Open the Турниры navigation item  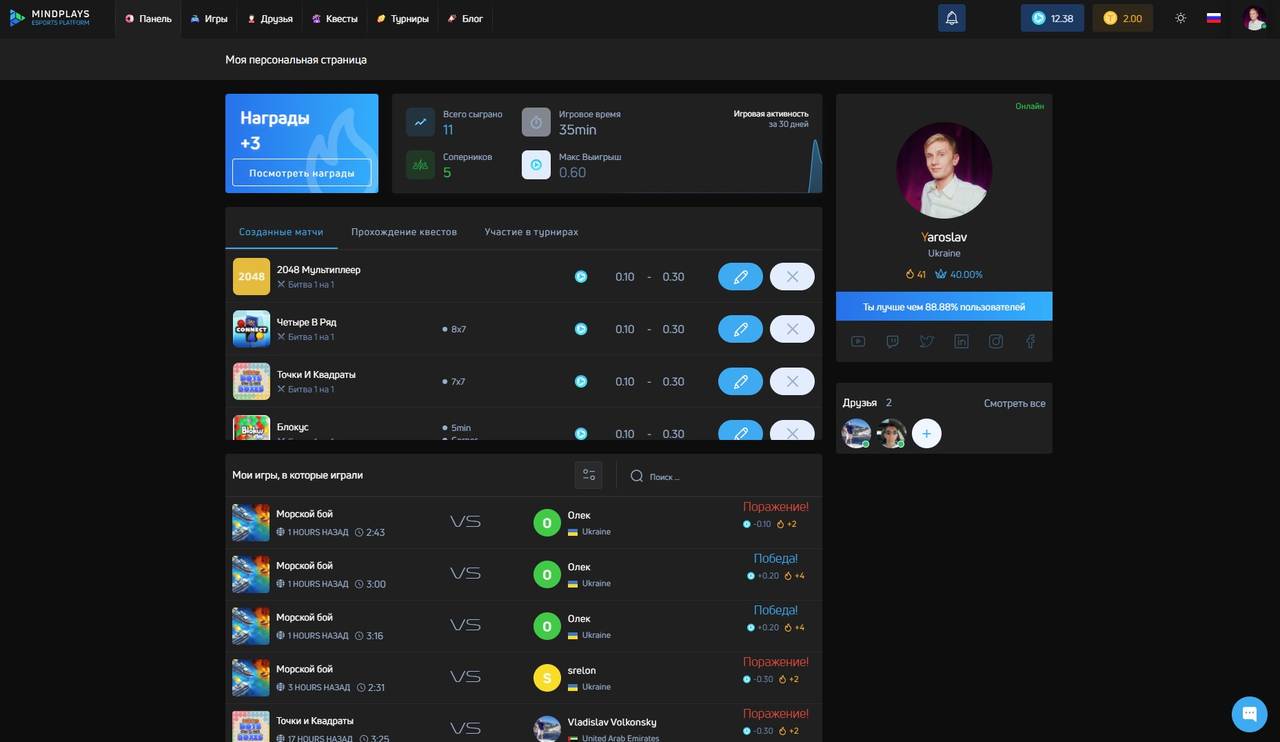(403, 18)
